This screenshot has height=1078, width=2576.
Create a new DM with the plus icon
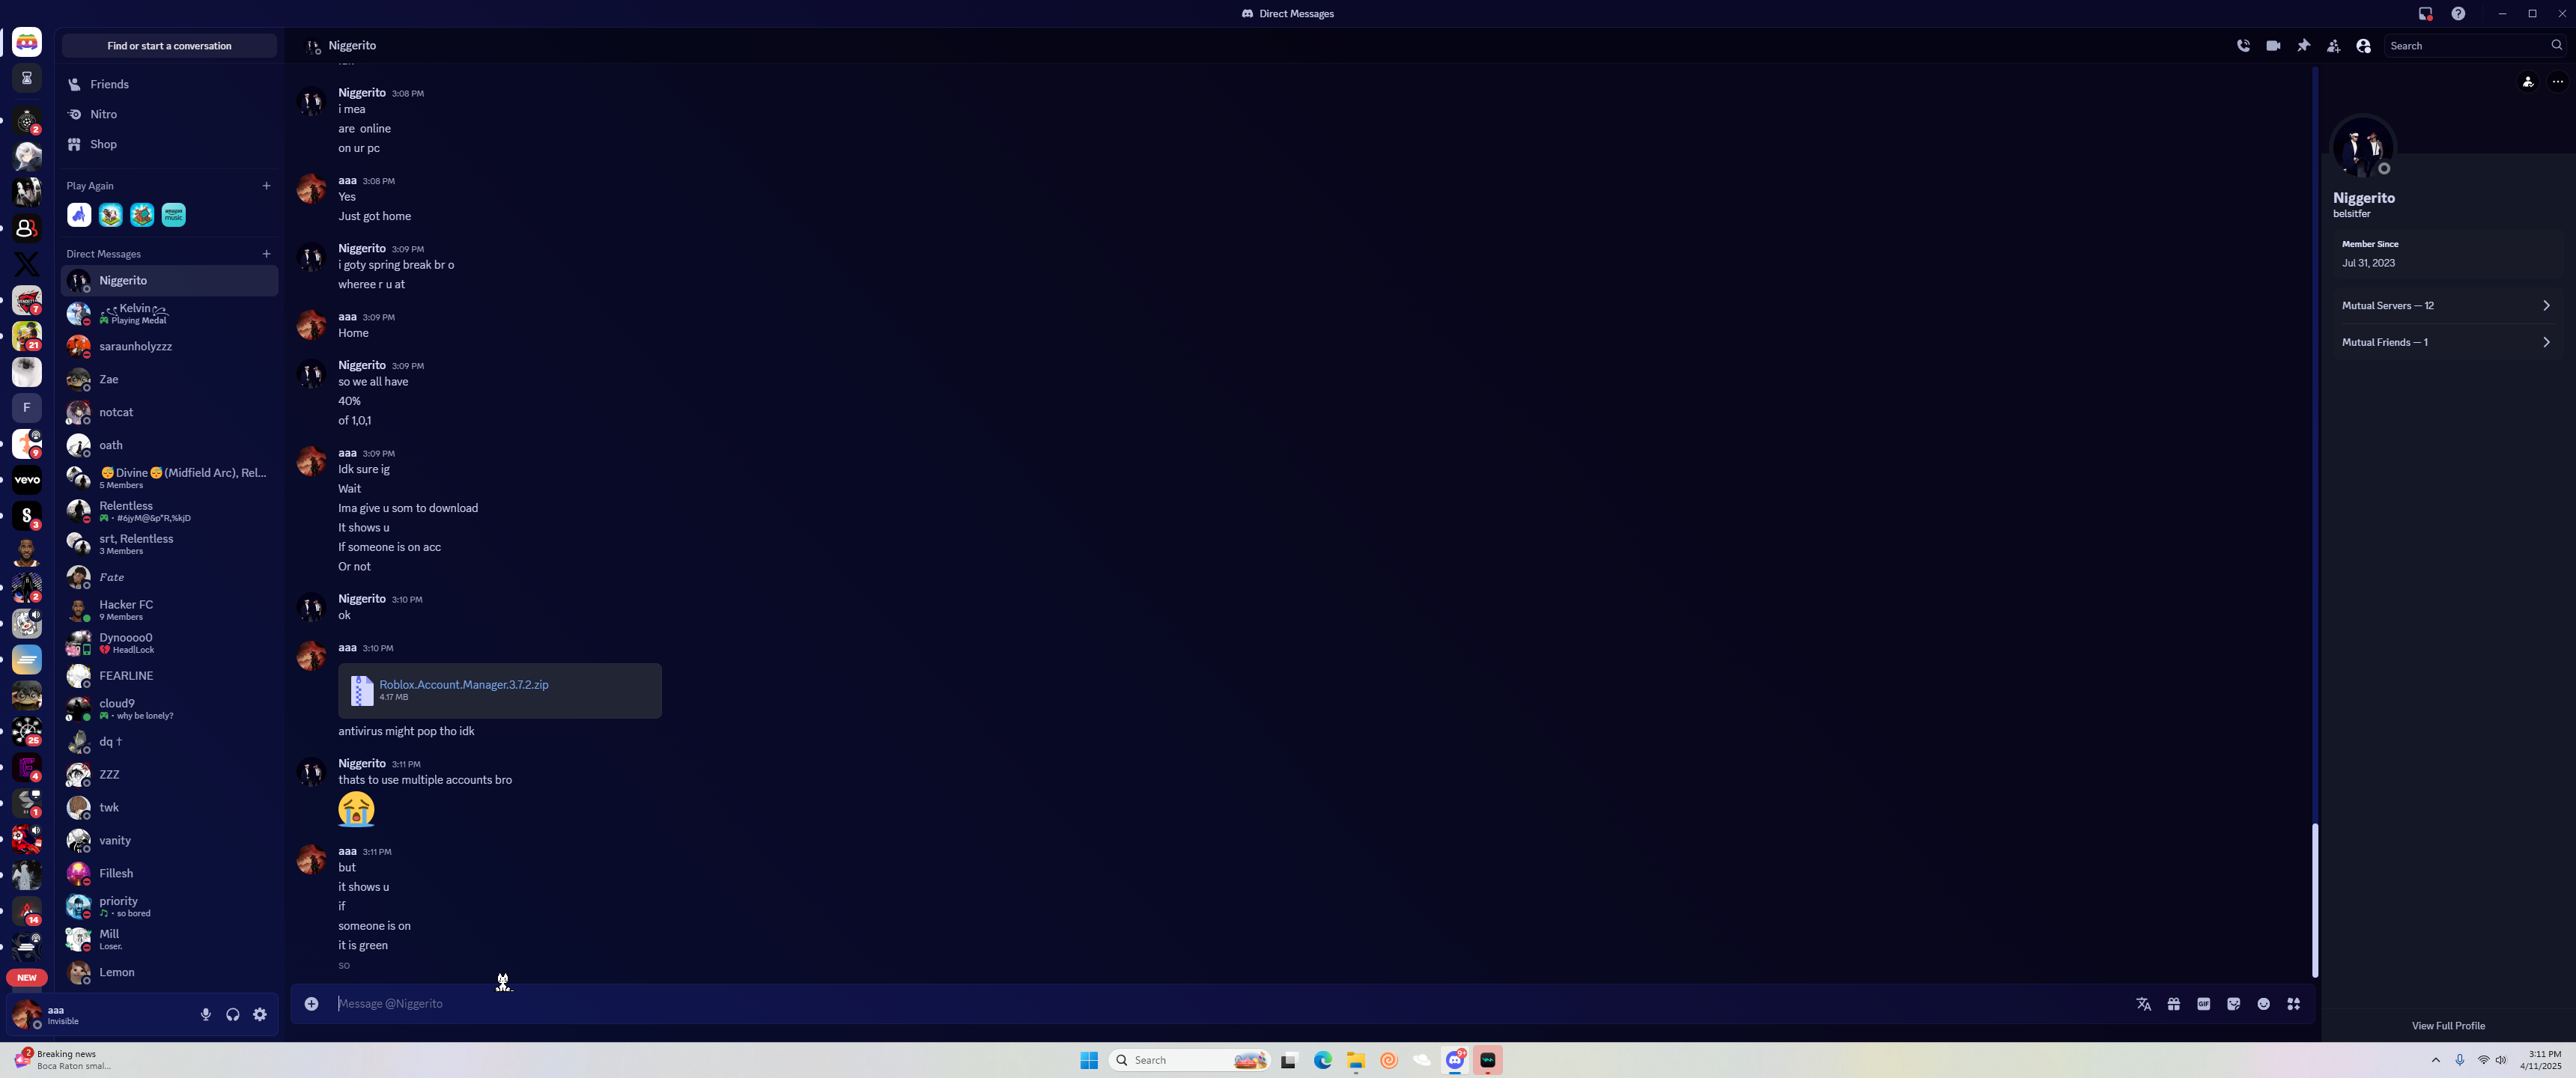coord(266,254)
